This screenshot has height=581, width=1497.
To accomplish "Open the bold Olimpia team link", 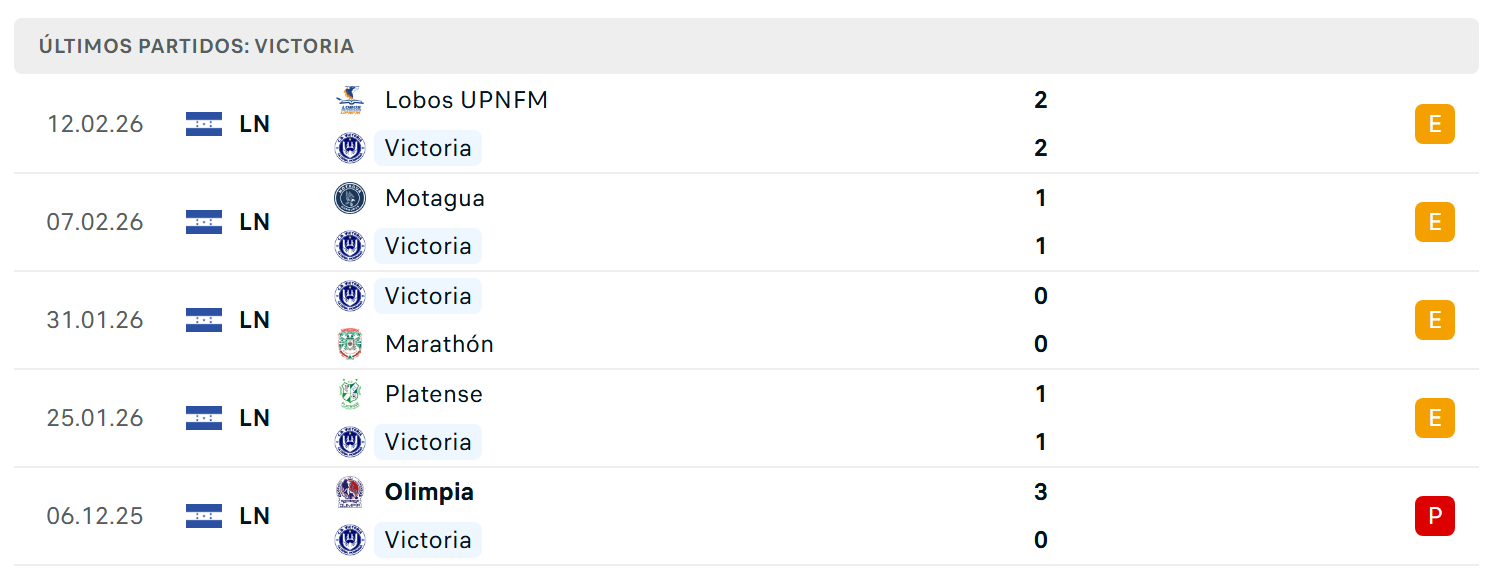I will (x=429, y=492).
